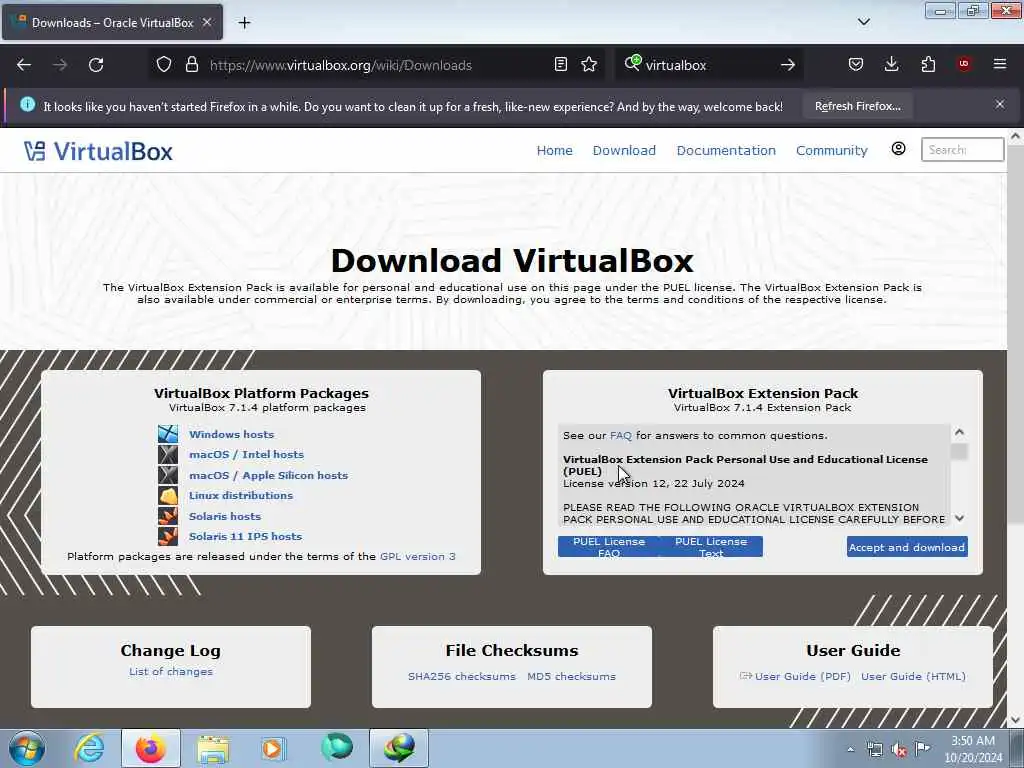Screen dimensions: 1024x768
Task: Click the Windows hosts platform icon
Action: 168,434
